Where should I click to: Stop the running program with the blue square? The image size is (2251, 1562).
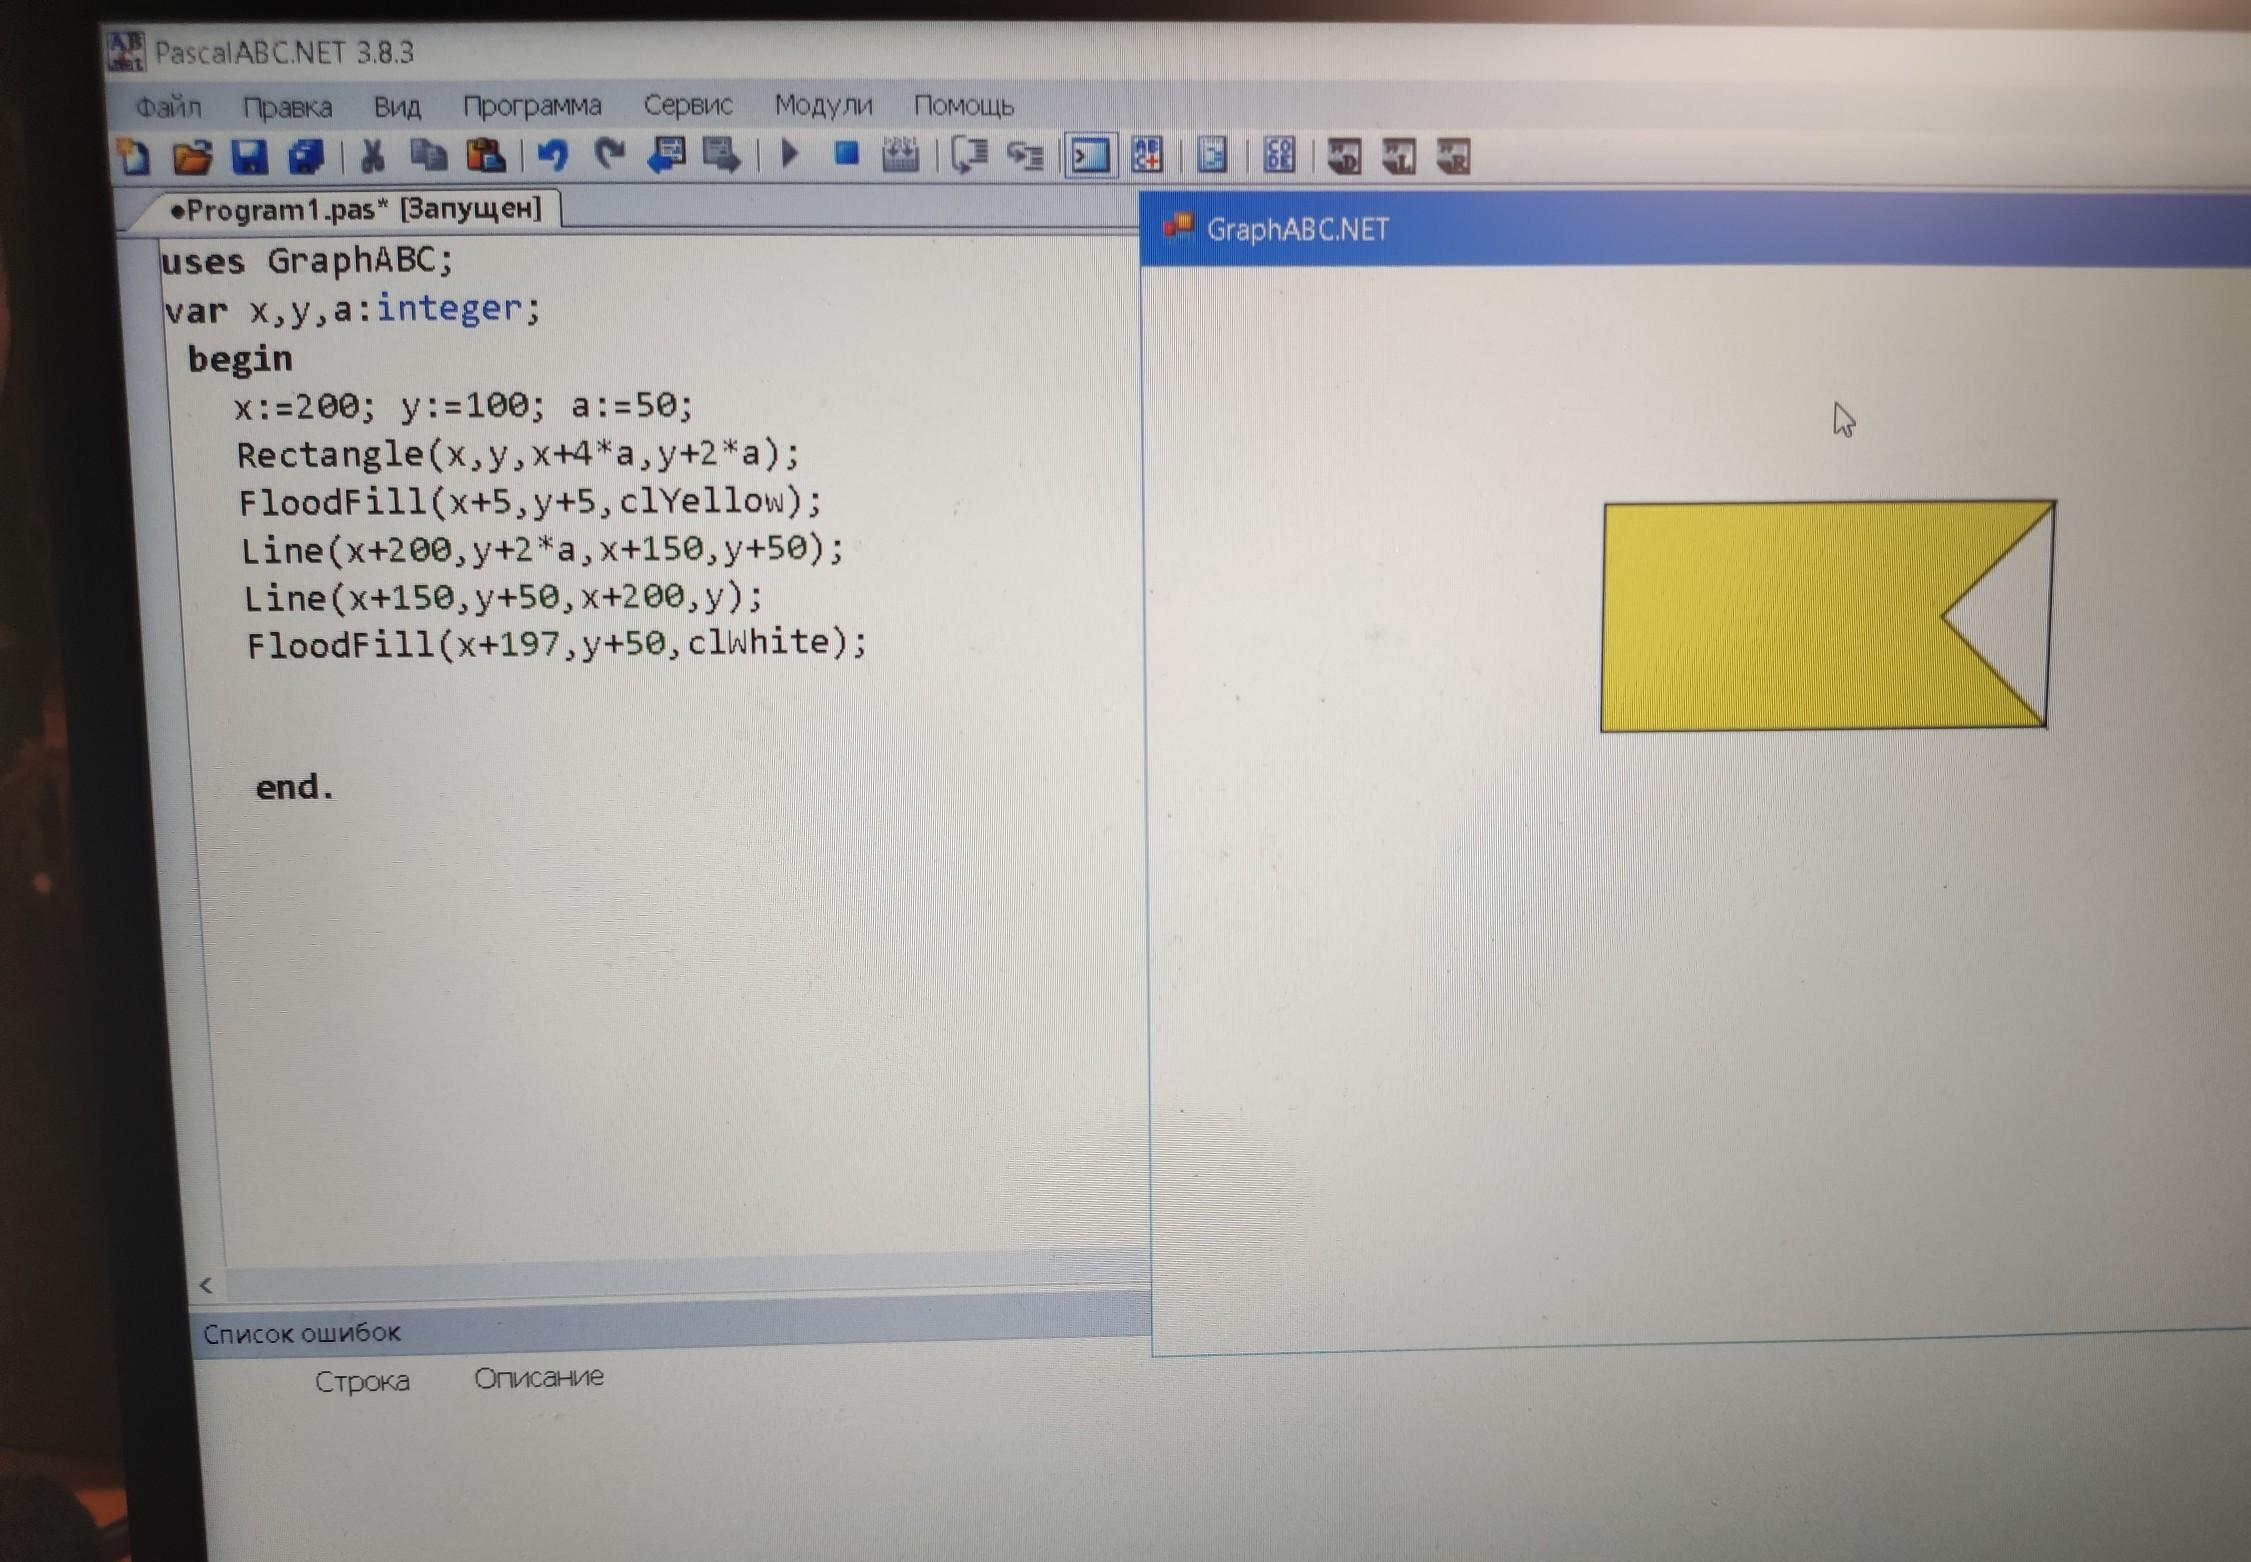tap(847, 154)
